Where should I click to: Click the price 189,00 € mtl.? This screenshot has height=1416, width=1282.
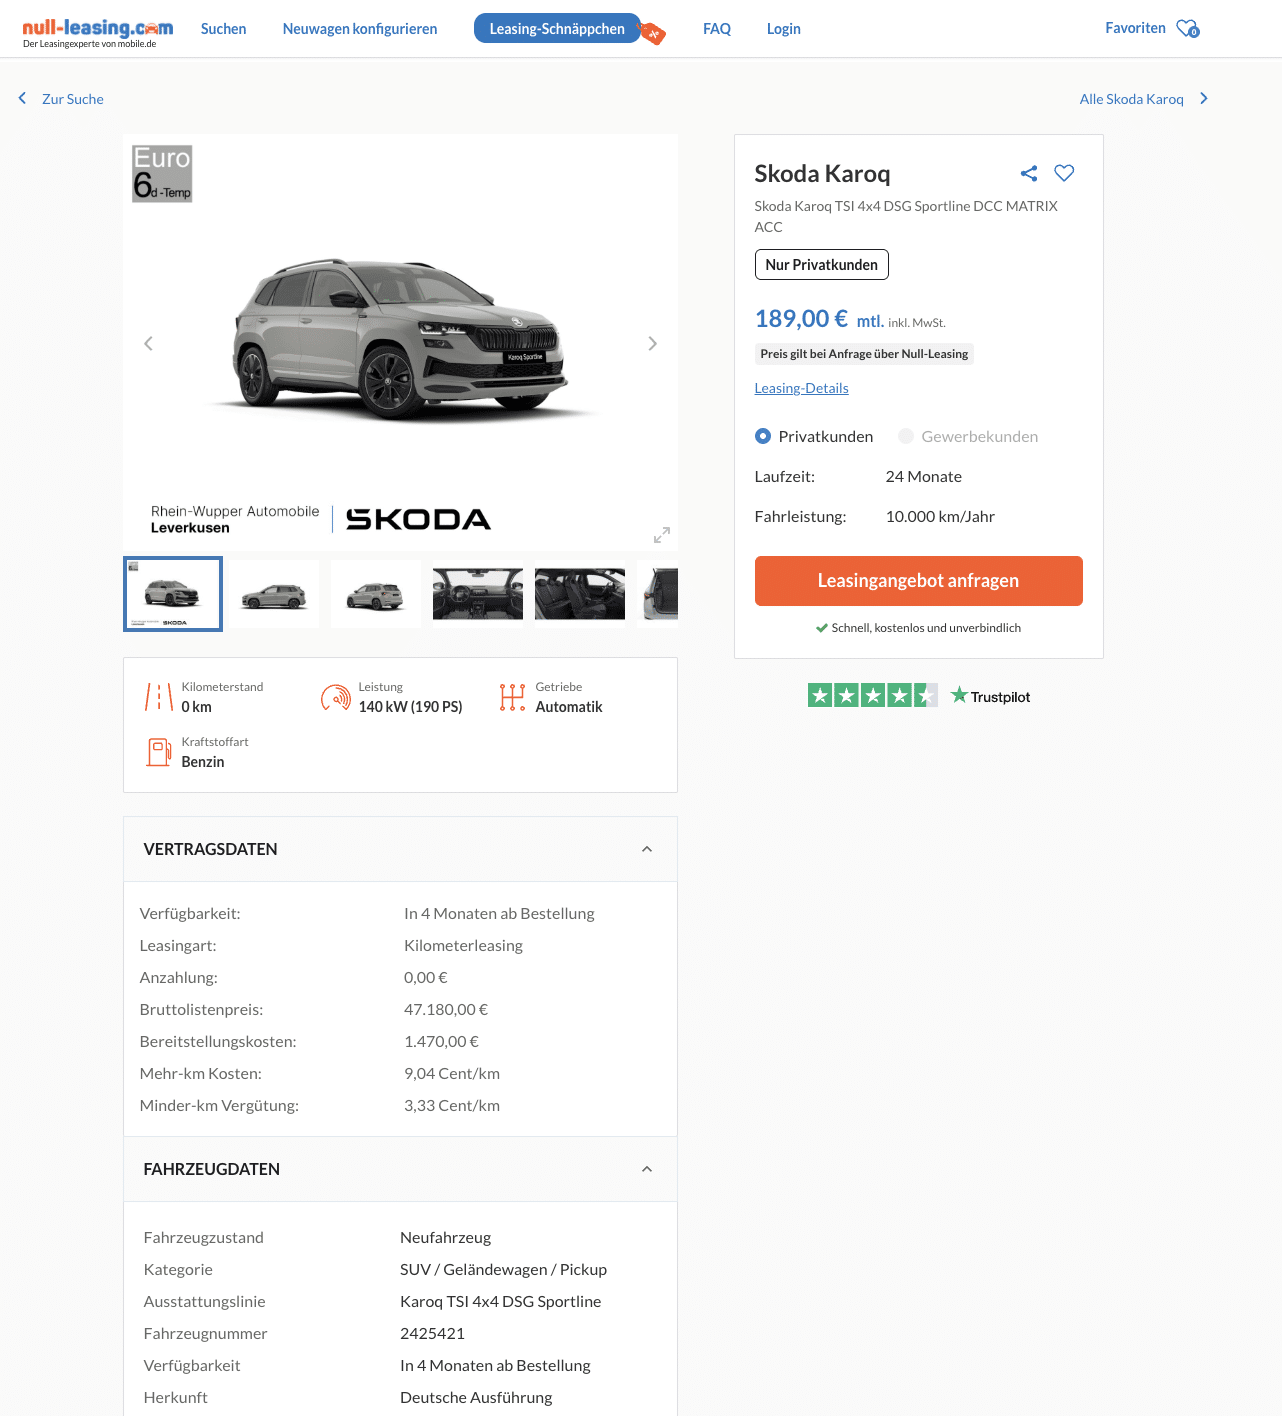[819, 319]
